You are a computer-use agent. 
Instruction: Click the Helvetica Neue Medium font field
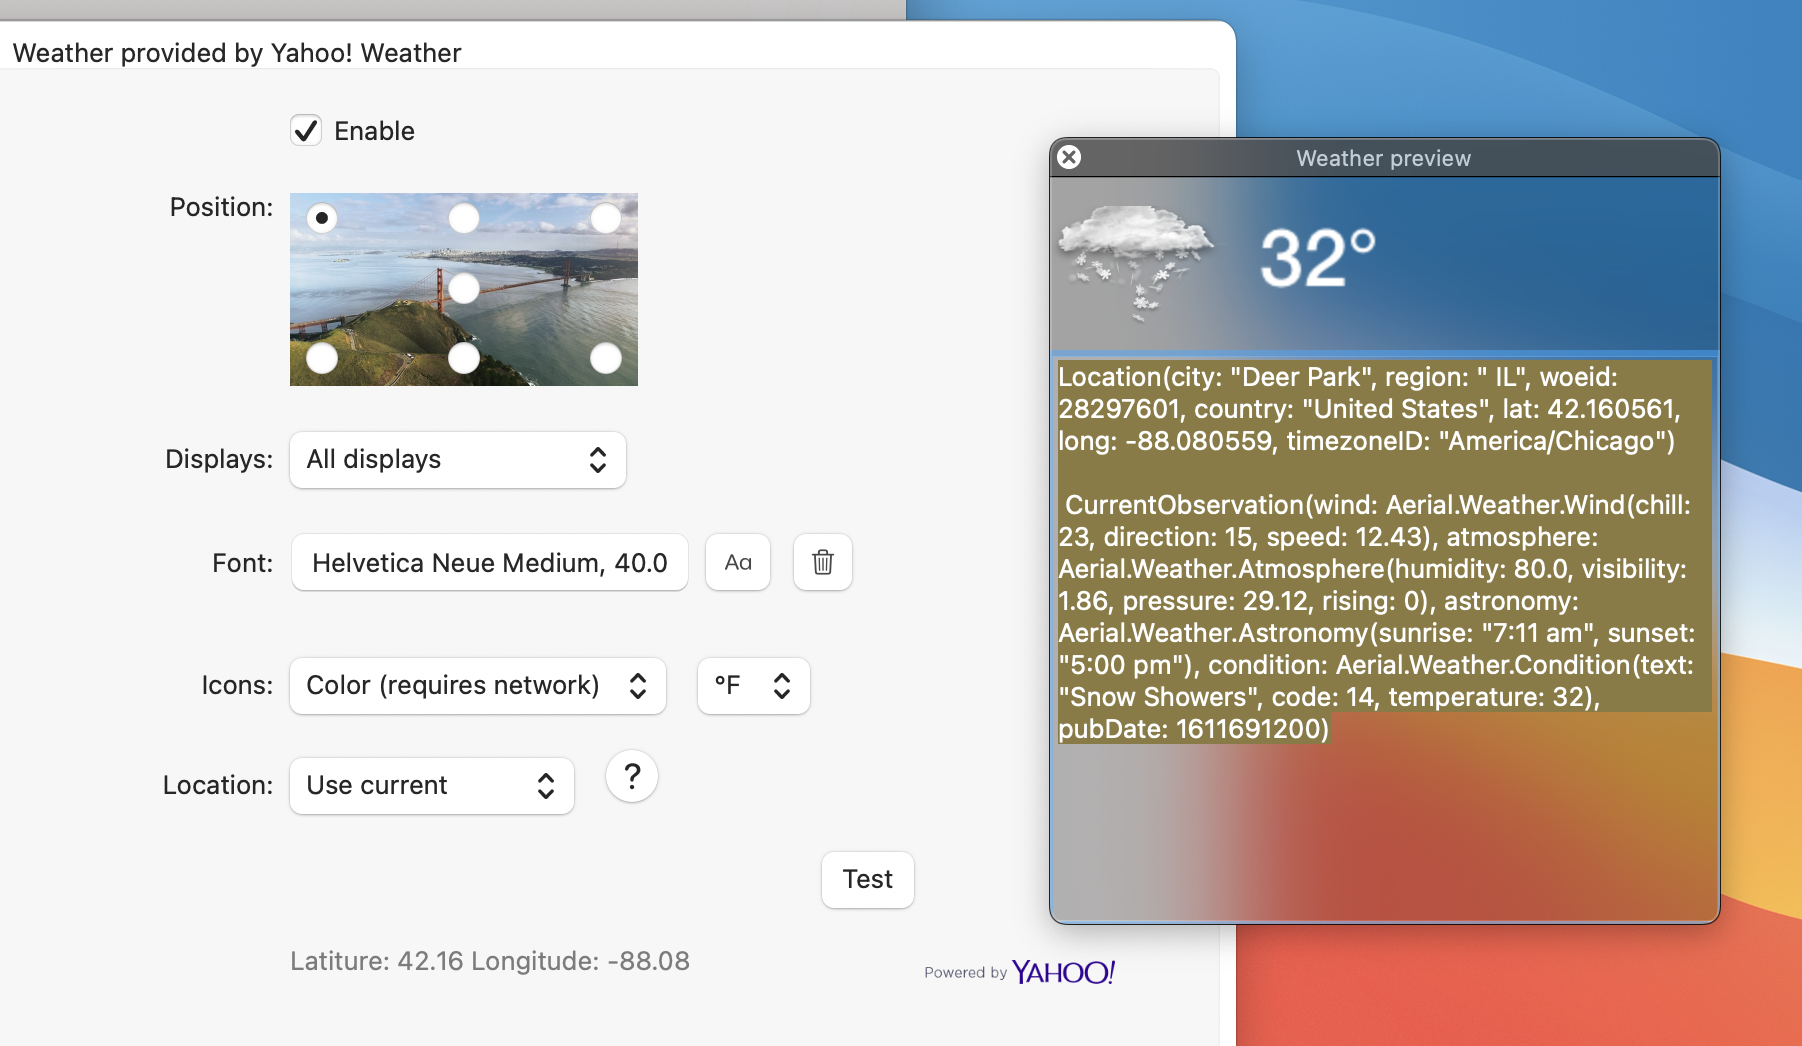tap(490, 562)
